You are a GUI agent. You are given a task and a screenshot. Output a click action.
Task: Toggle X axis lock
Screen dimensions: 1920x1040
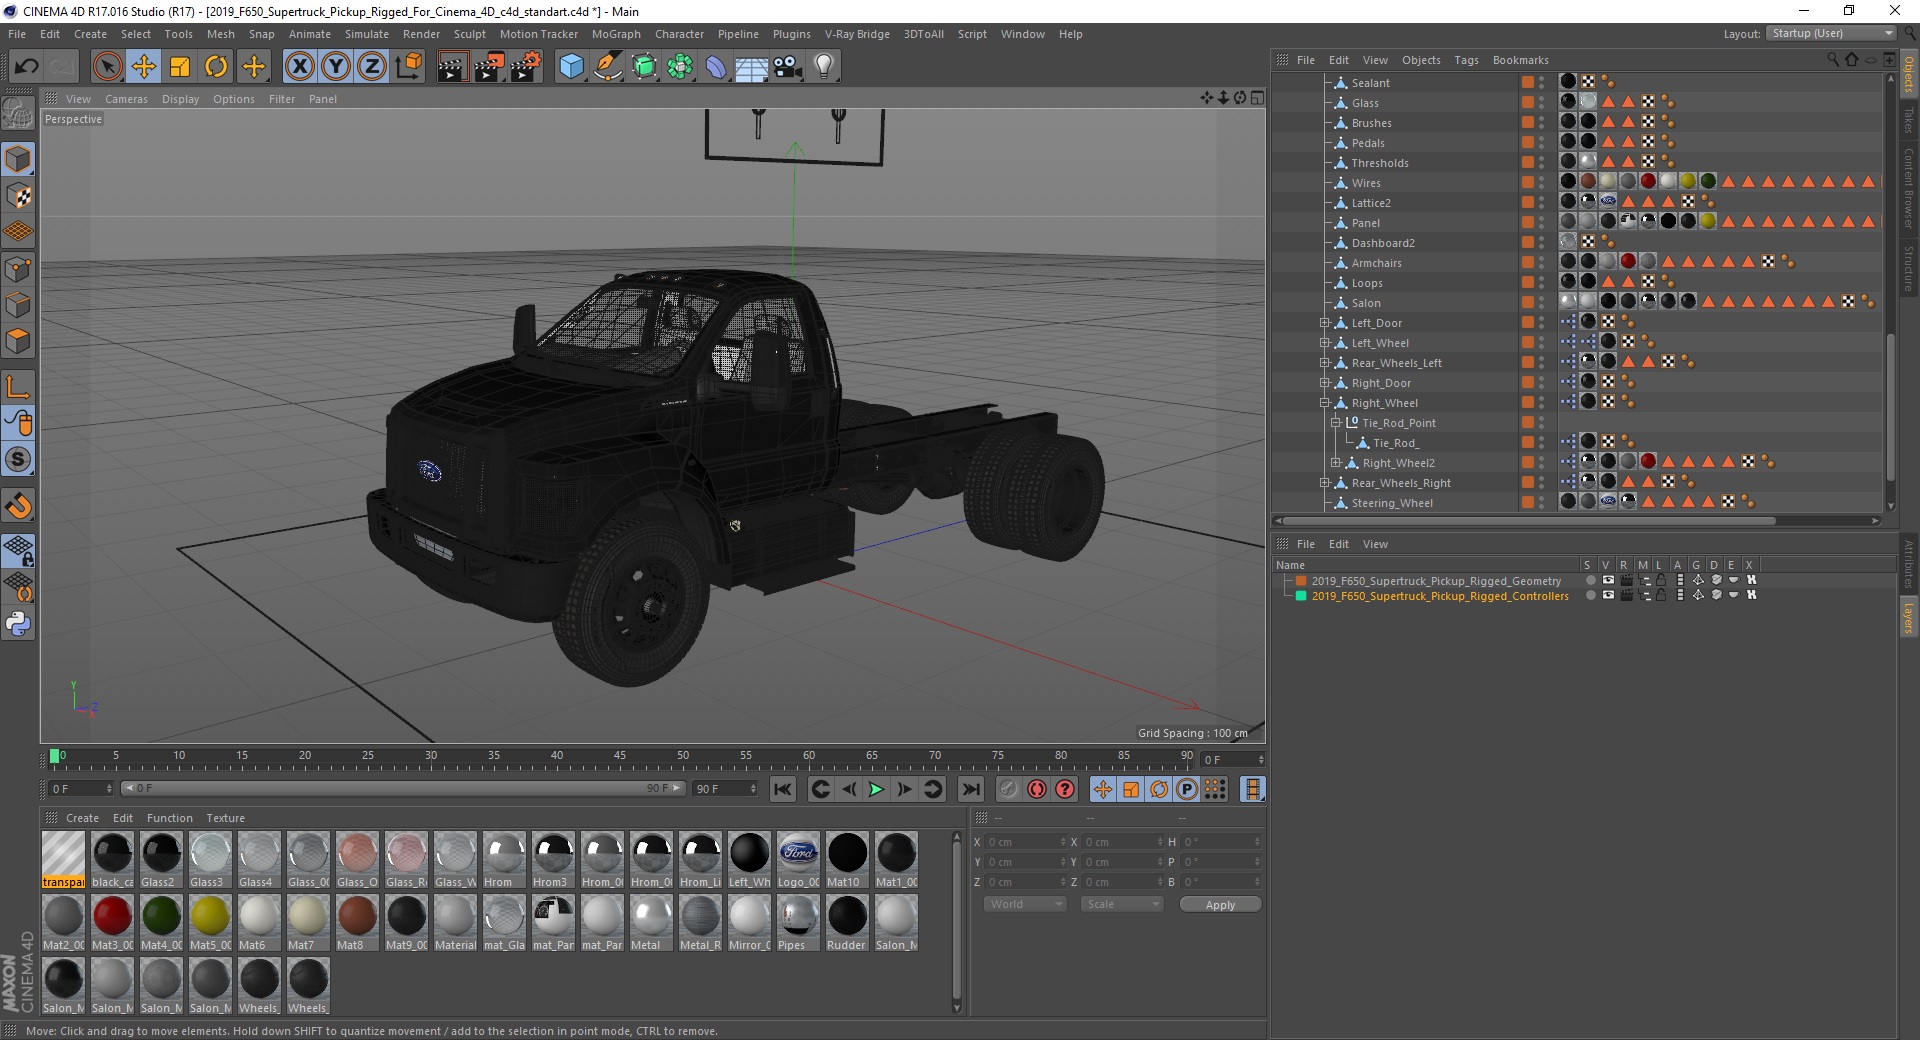click(299, 67)
